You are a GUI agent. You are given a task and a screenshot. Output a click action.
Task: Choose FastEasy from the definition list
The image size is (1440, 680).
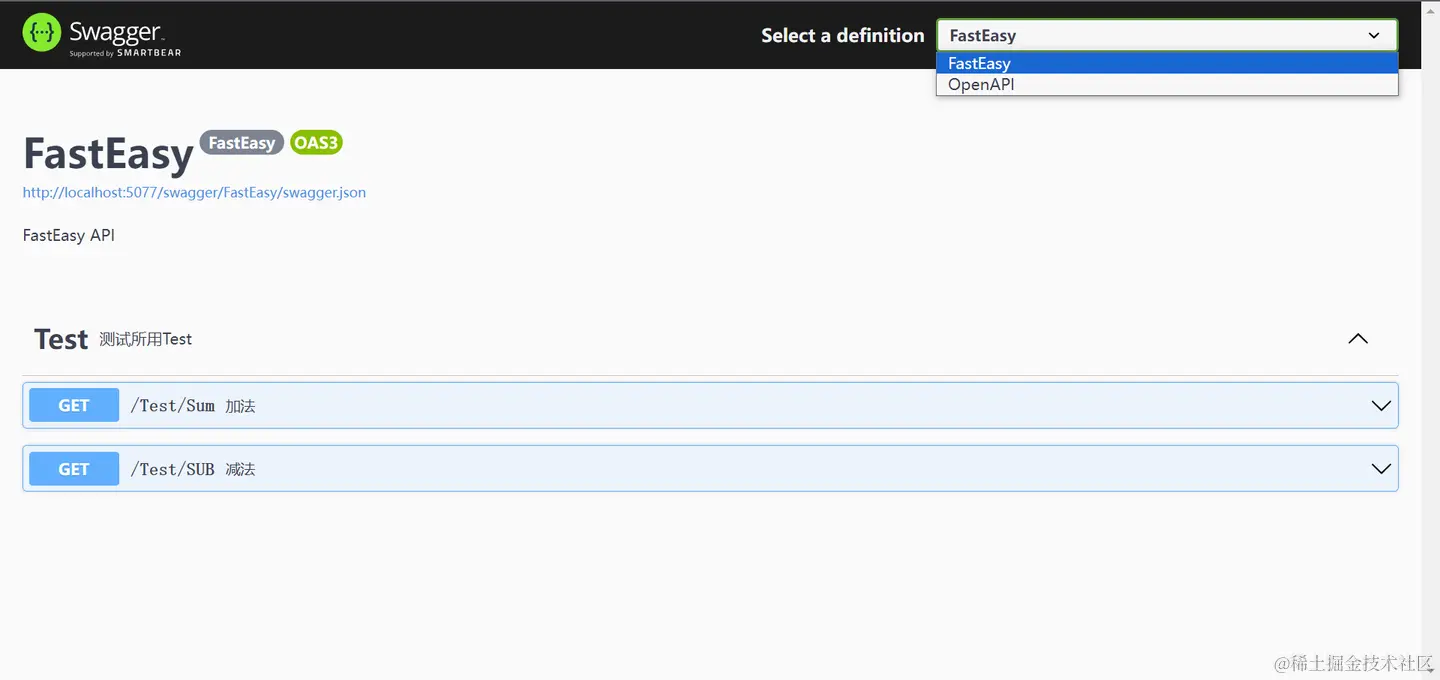[x=980, y=63]
